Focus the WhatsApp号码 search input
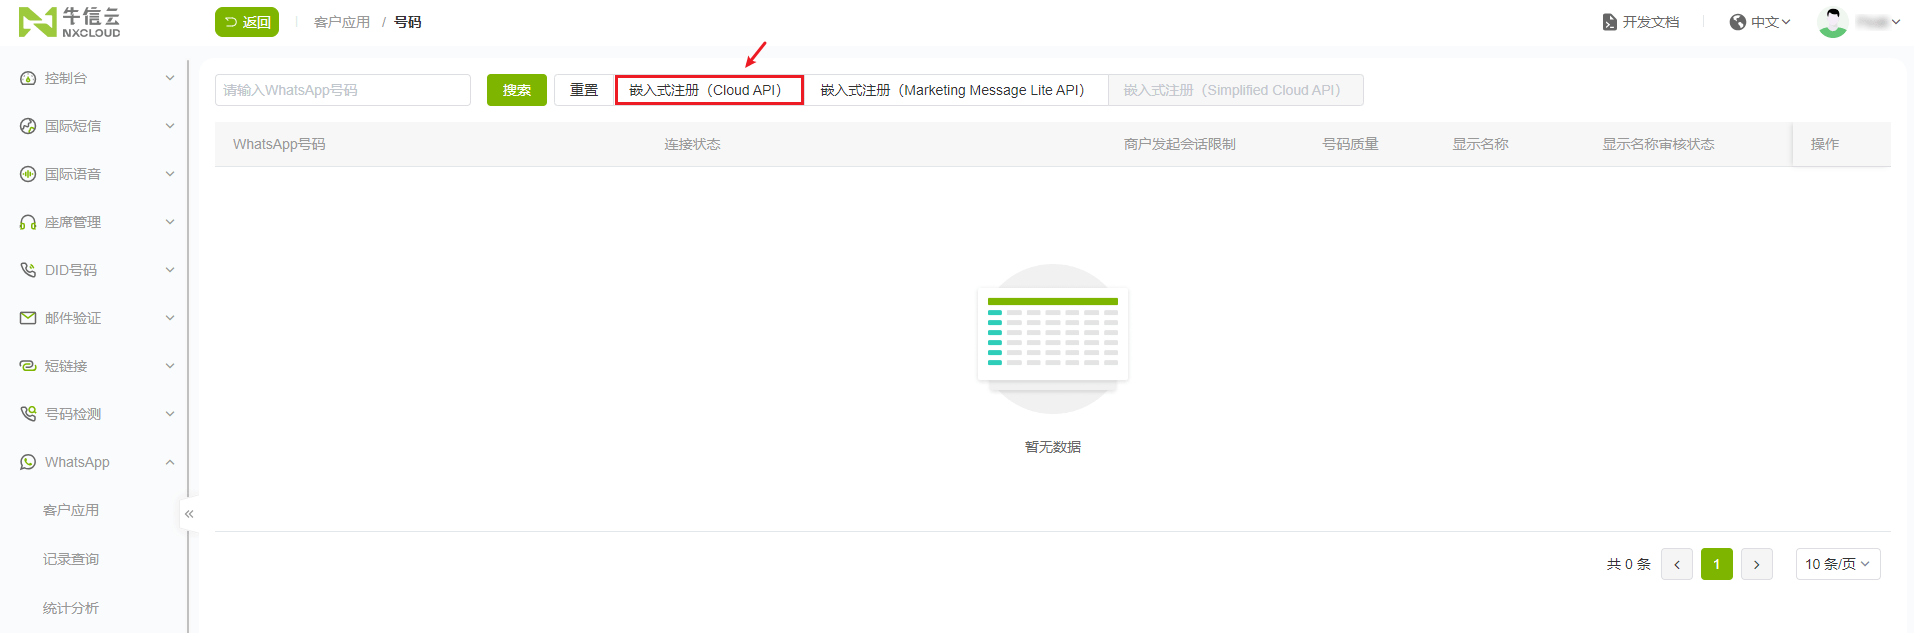This screenshot has width=1914, height=633. click(343, 90)
